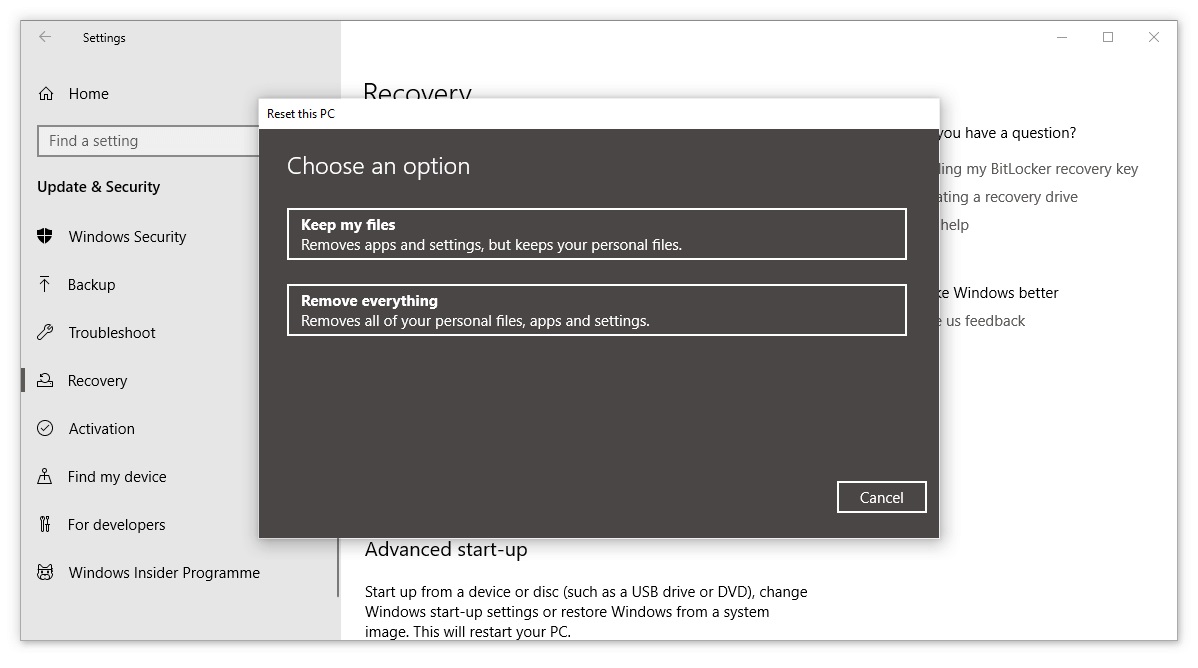Click the back arrow in Settings header
1198x668 pixels.
pos(45,37)
